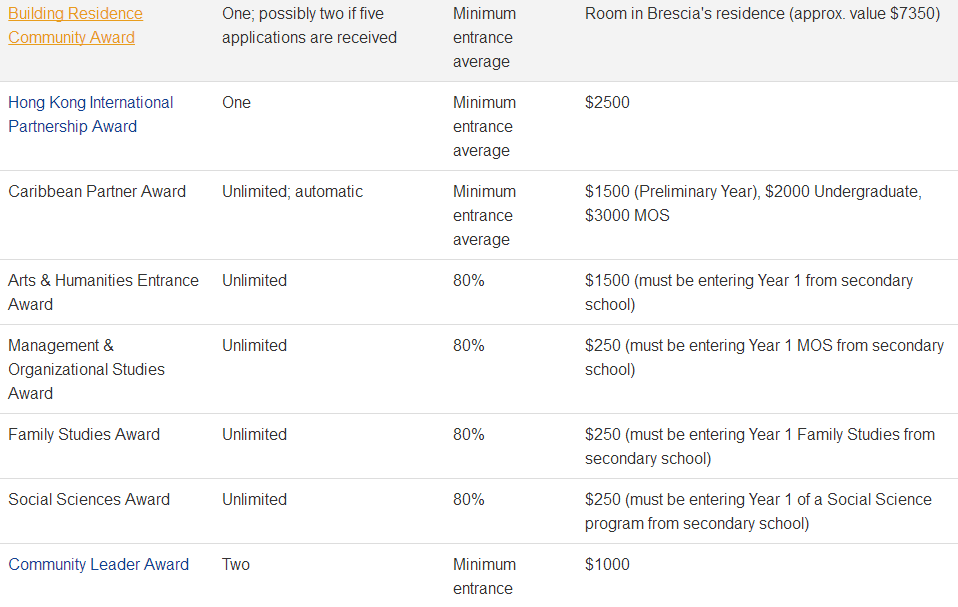Open Building Residence Community Award link
Viewport: 958px width, 607px height.
point(75,26)
